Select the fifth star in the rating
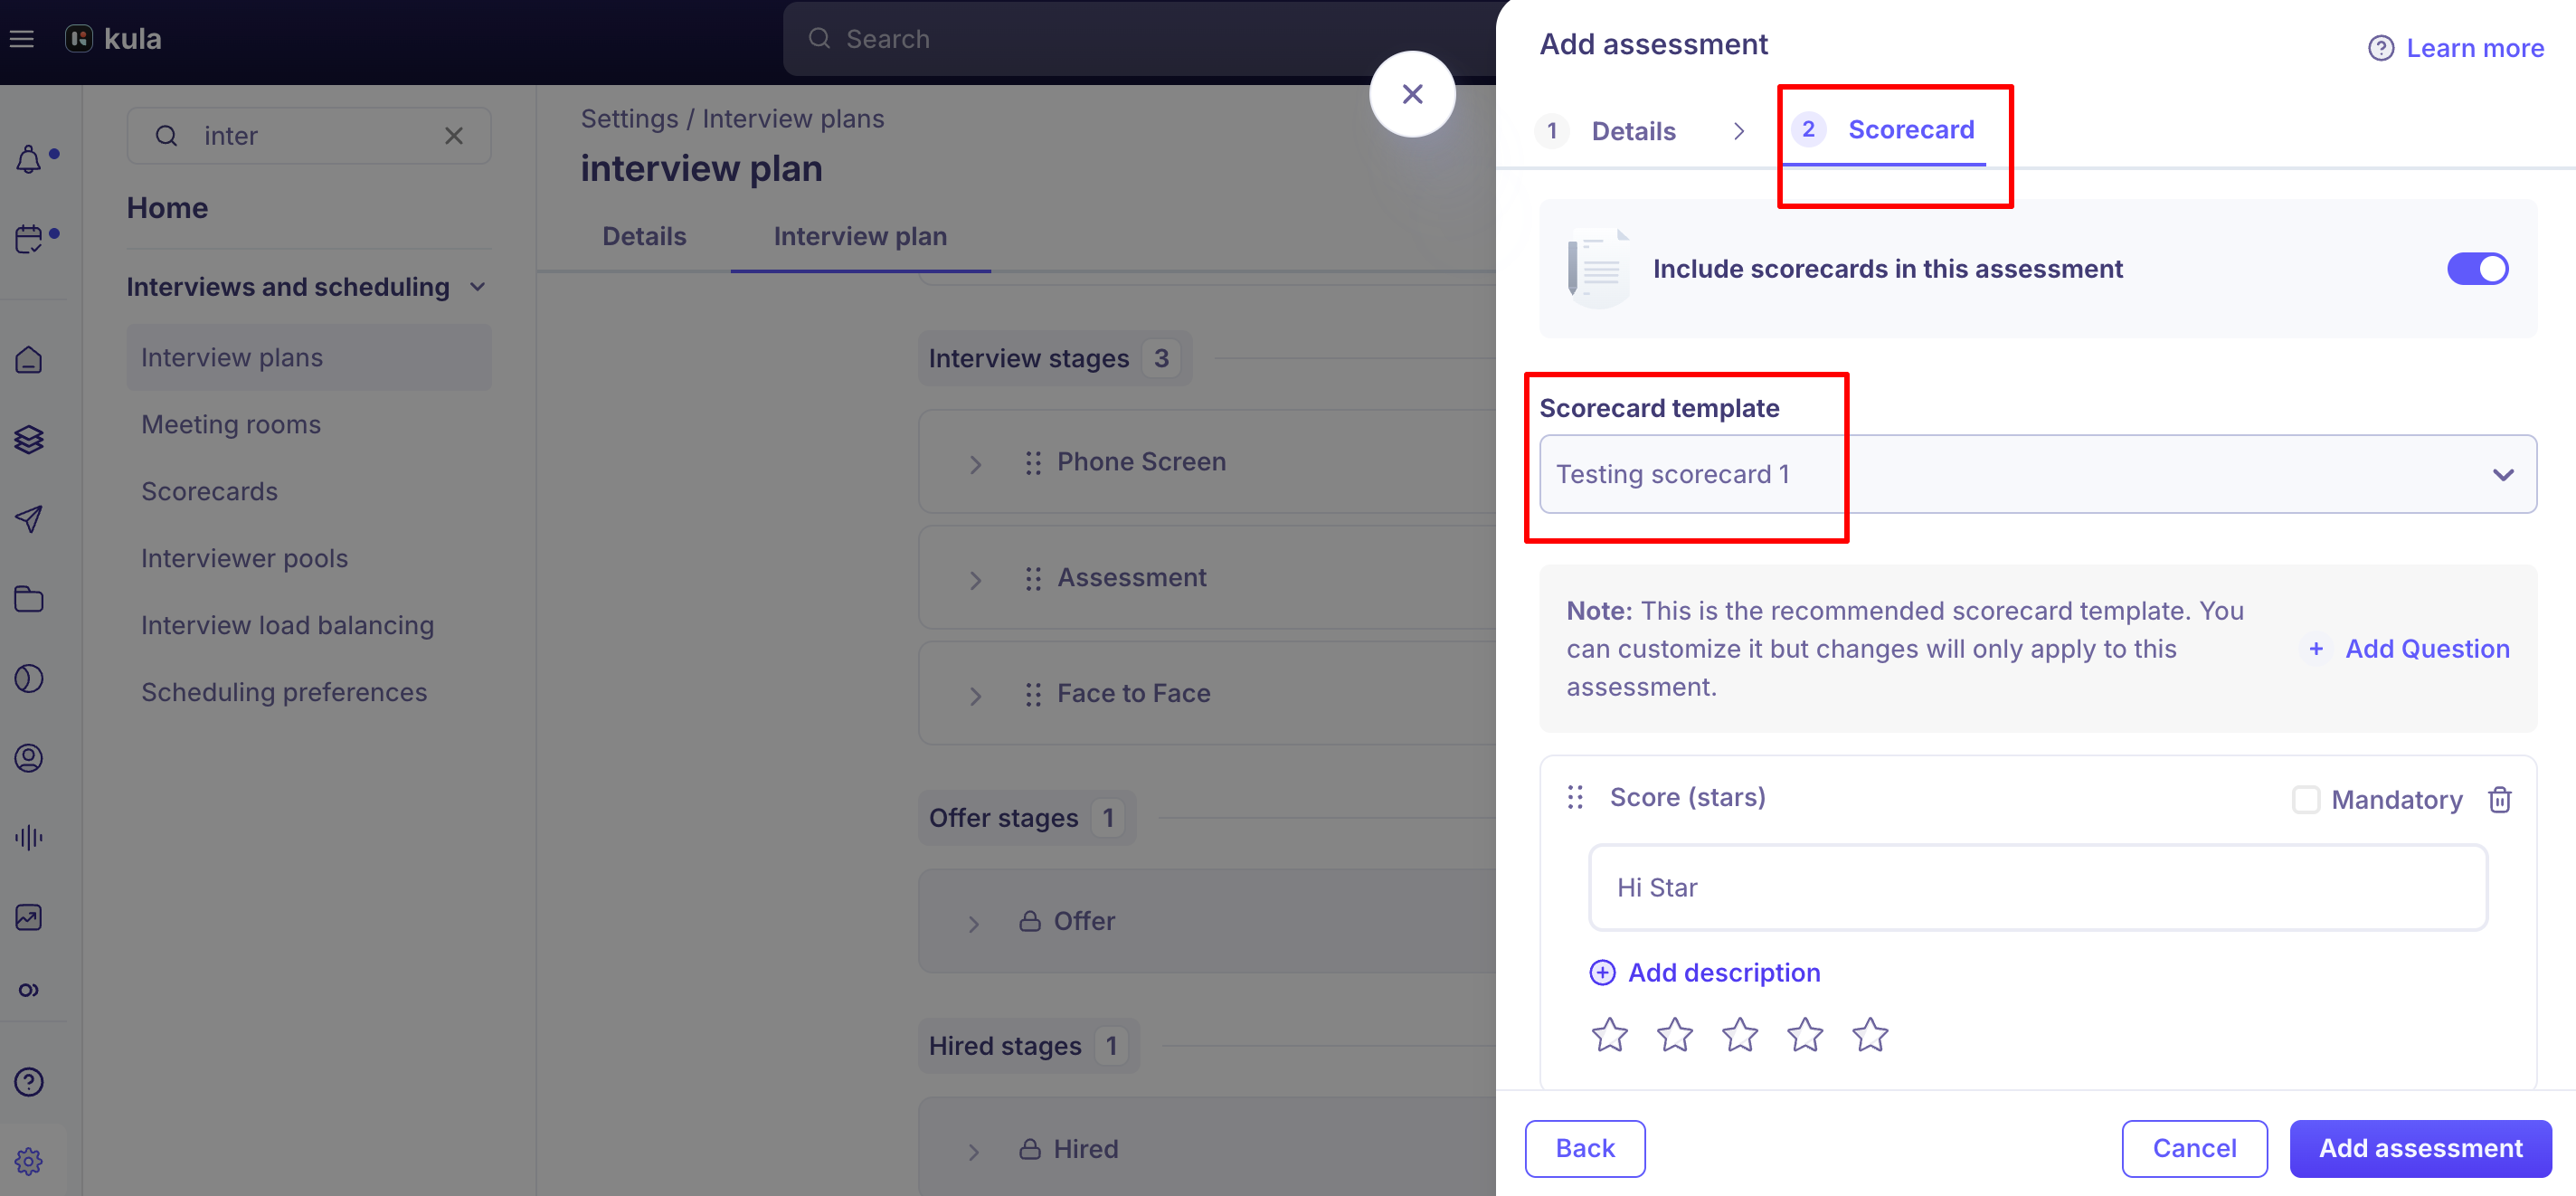This screenshot has height=1196, width=2576. [1870, 1034]
